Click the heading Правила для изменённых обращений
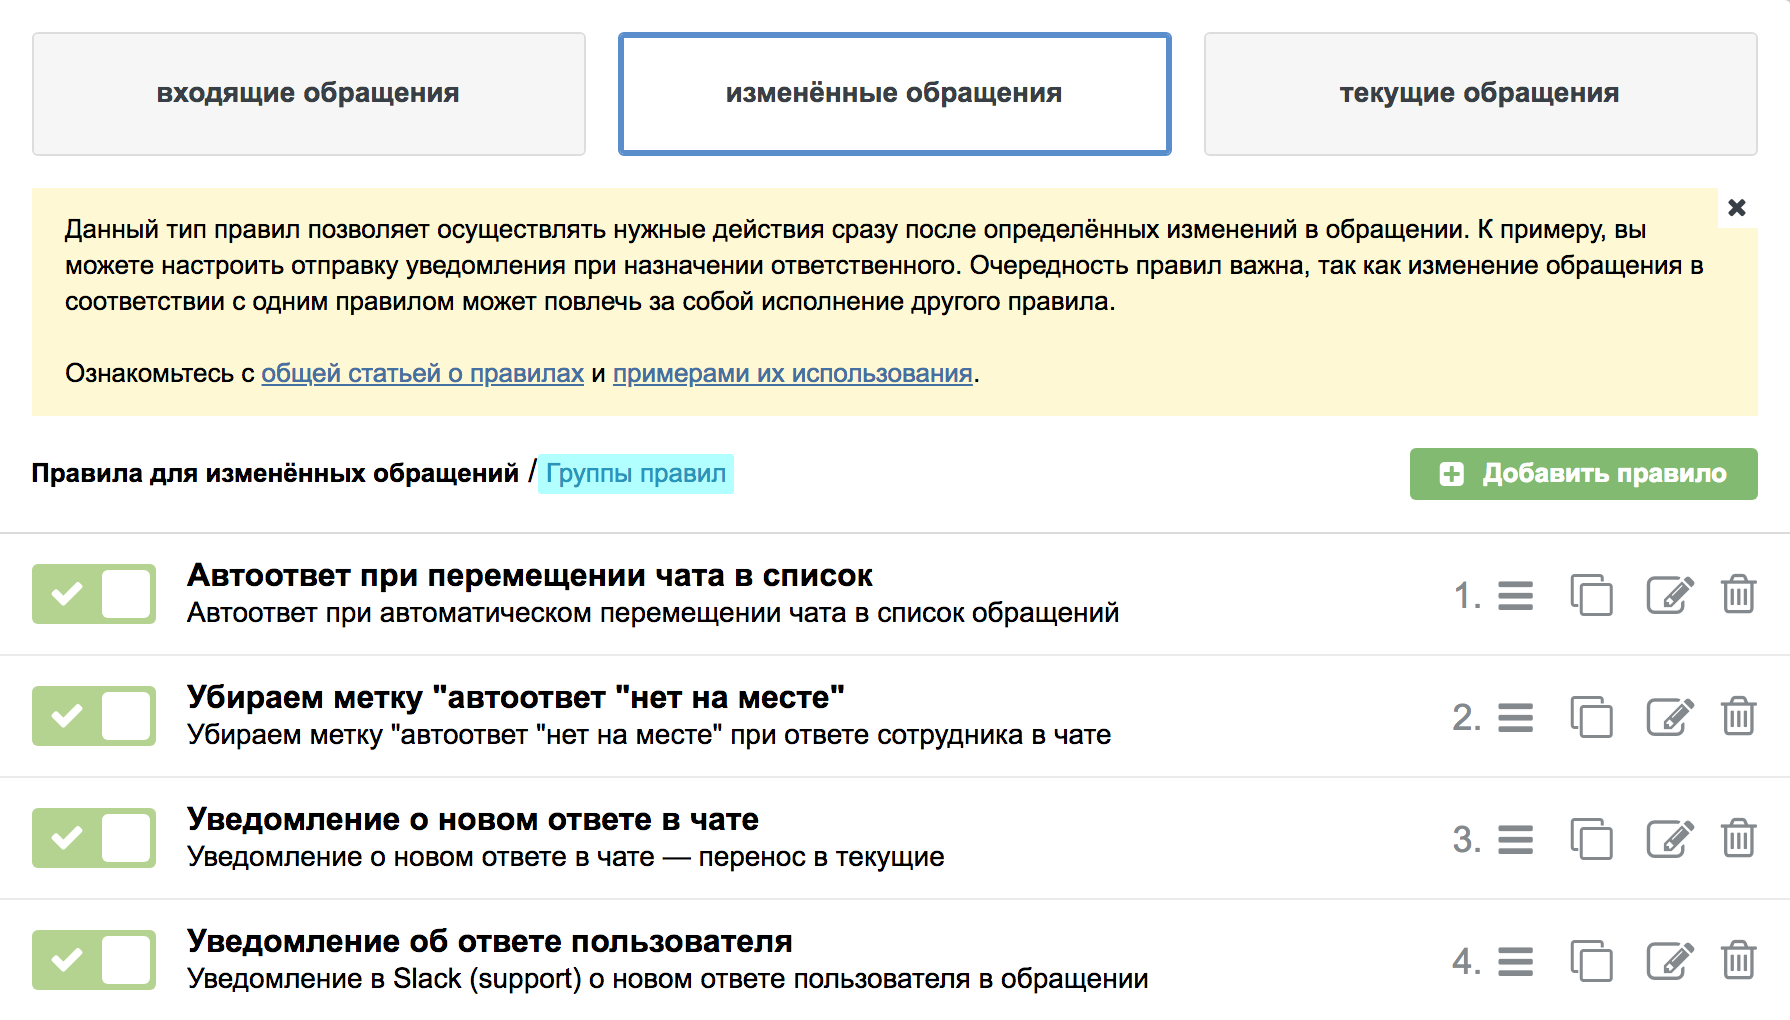Viewport: 1790px width, 1020px height. (x=275, y=473)
